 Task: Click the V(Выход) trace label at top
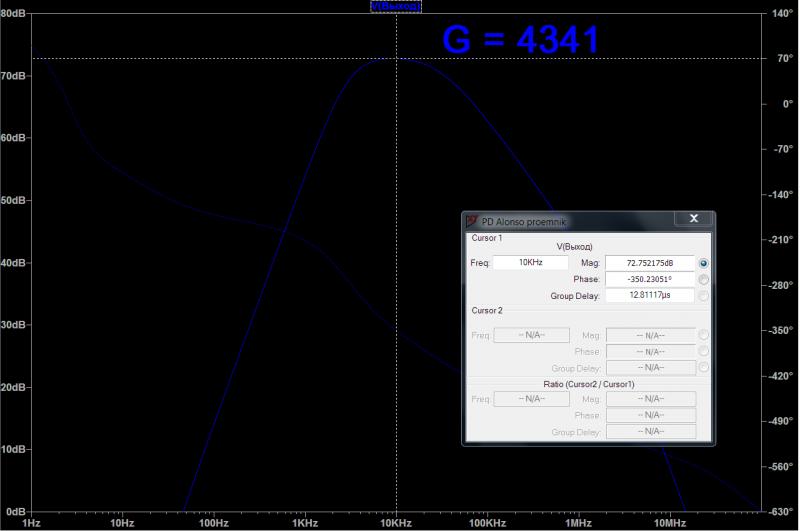click(x=396, y=7)
